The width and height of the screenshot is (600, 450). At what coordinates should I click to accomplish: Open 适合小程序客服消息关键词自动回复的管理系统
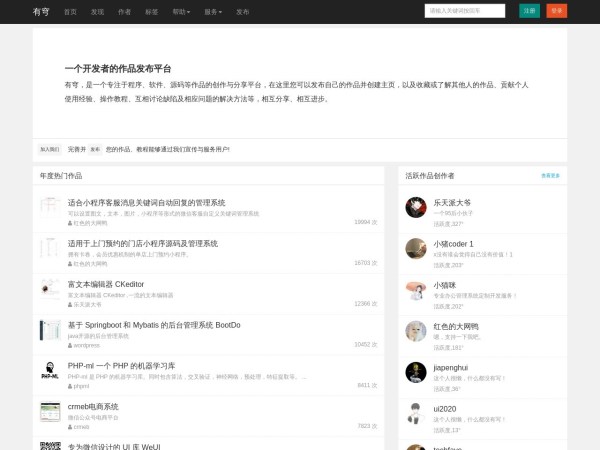pos(147,202)
